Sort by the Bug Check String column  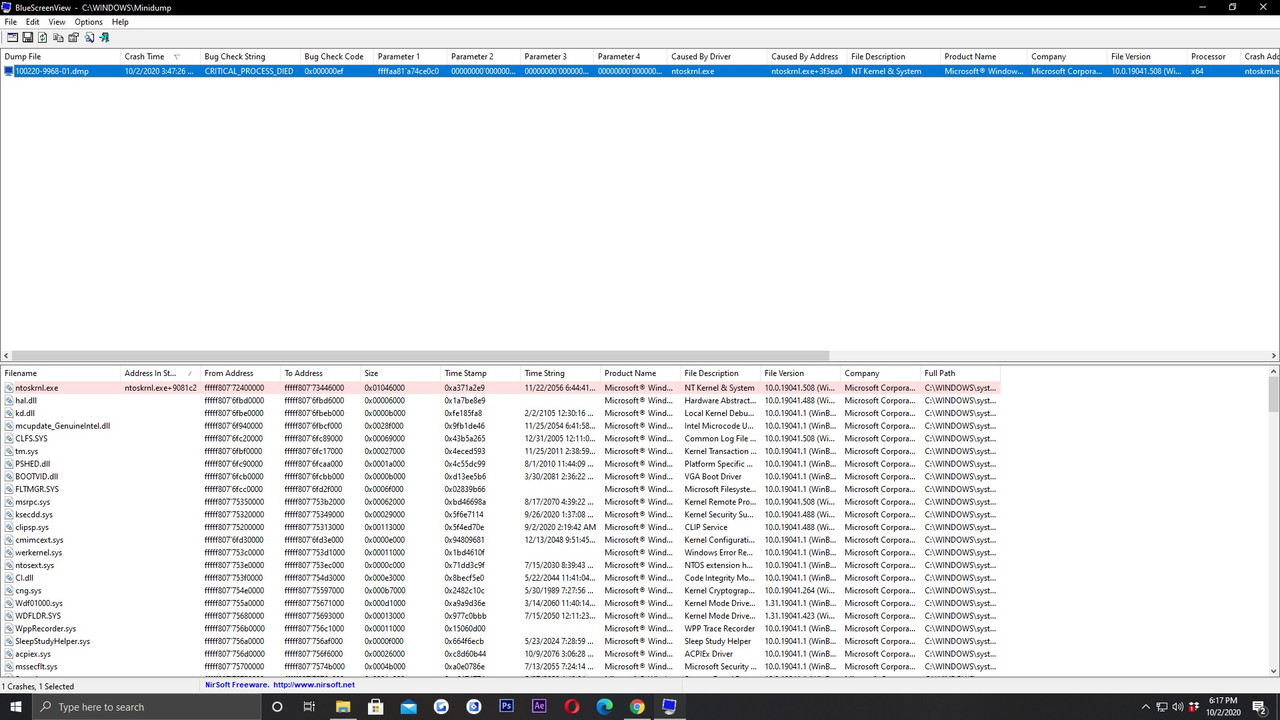(x=250, y=57)
